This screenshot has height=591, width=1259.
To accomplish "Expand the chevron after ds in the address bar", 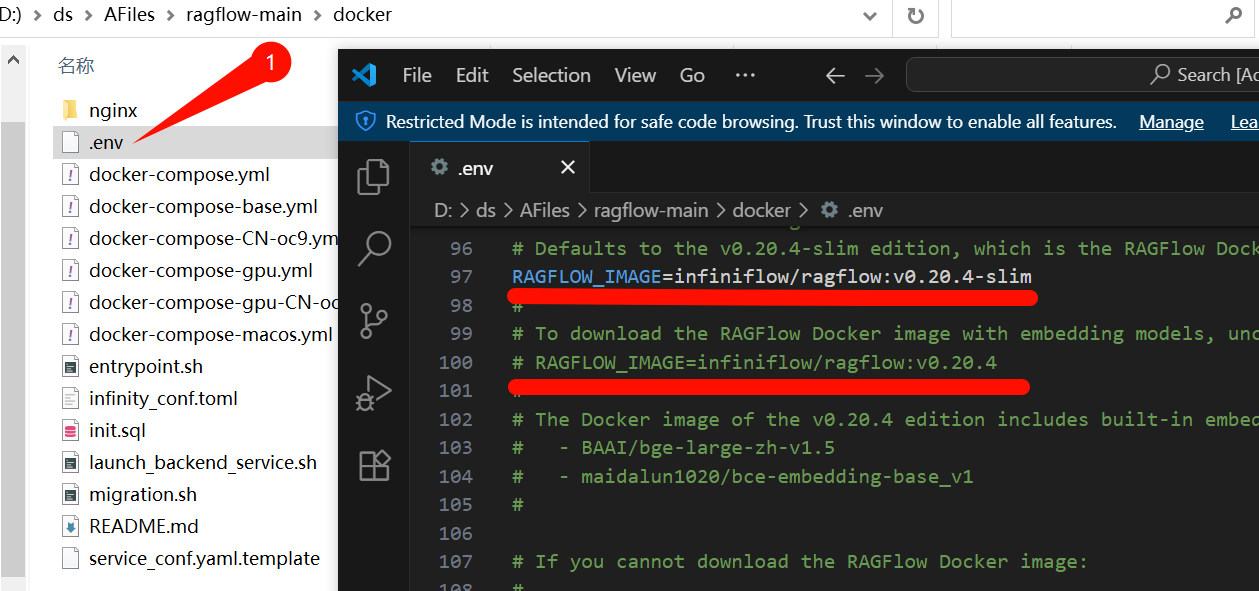I will point(89,16).
